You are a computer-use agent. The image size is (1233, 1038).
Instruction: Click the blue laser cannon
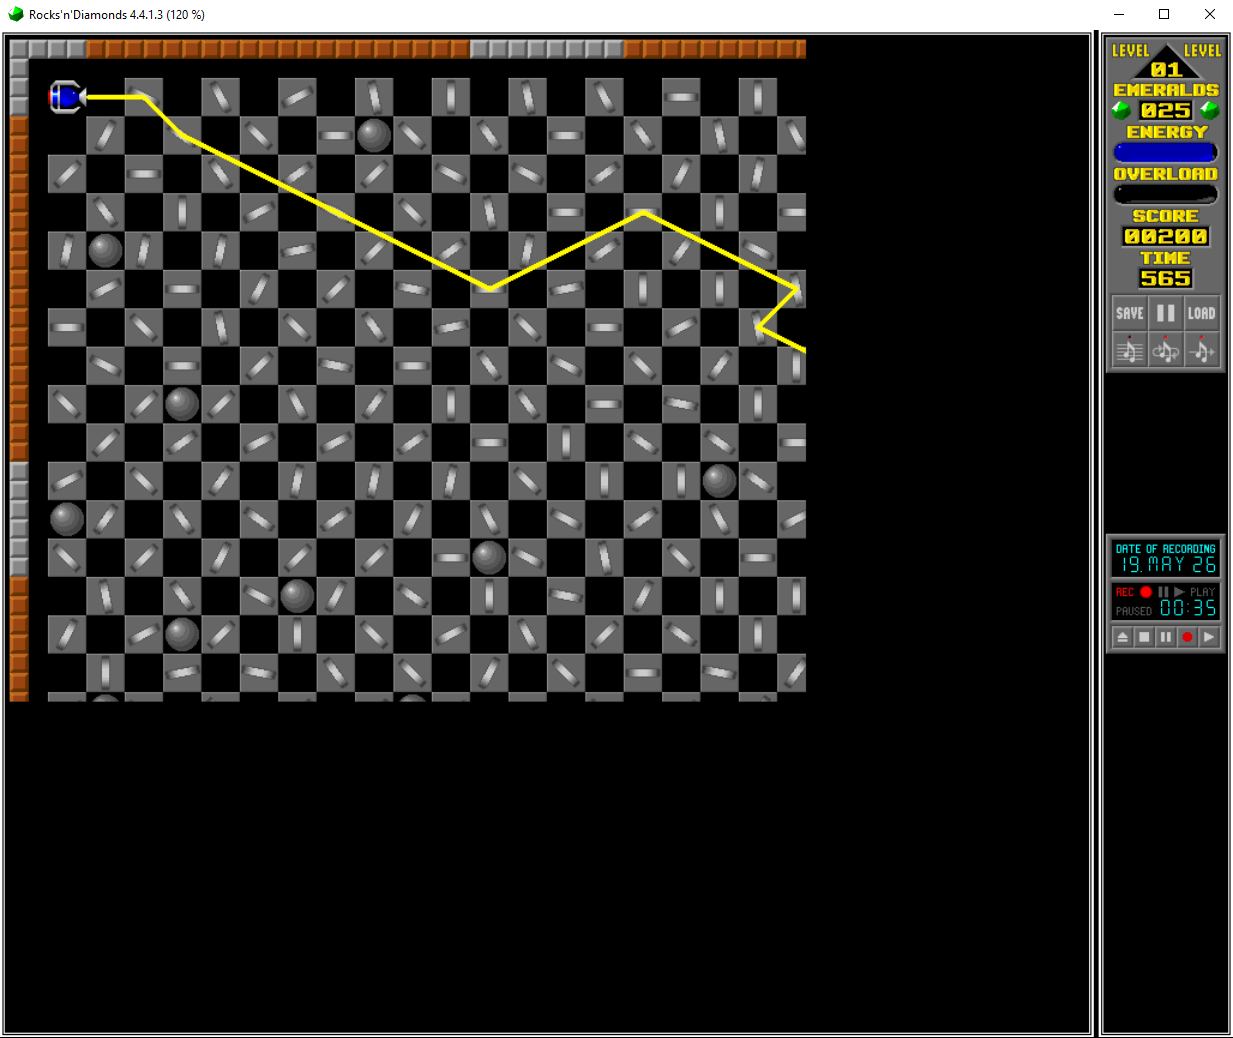[x=67, y=97]
